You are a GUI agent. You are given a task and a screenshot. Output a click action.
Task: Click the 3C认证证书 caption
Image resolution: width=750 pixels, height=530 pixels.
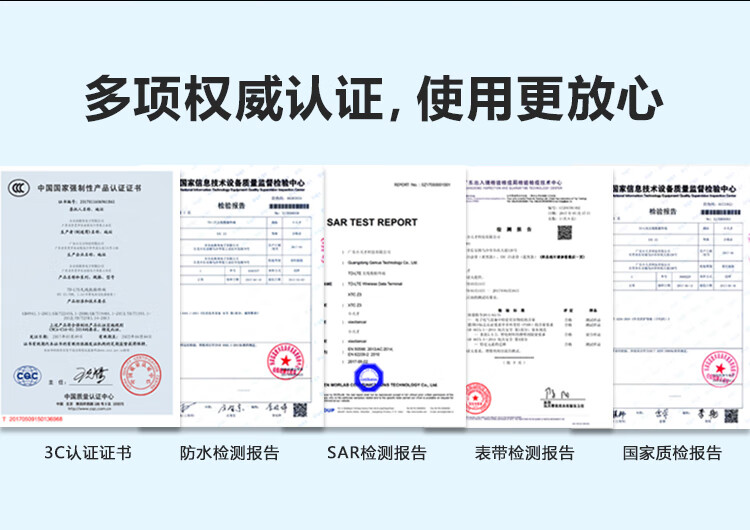[88, 453]
